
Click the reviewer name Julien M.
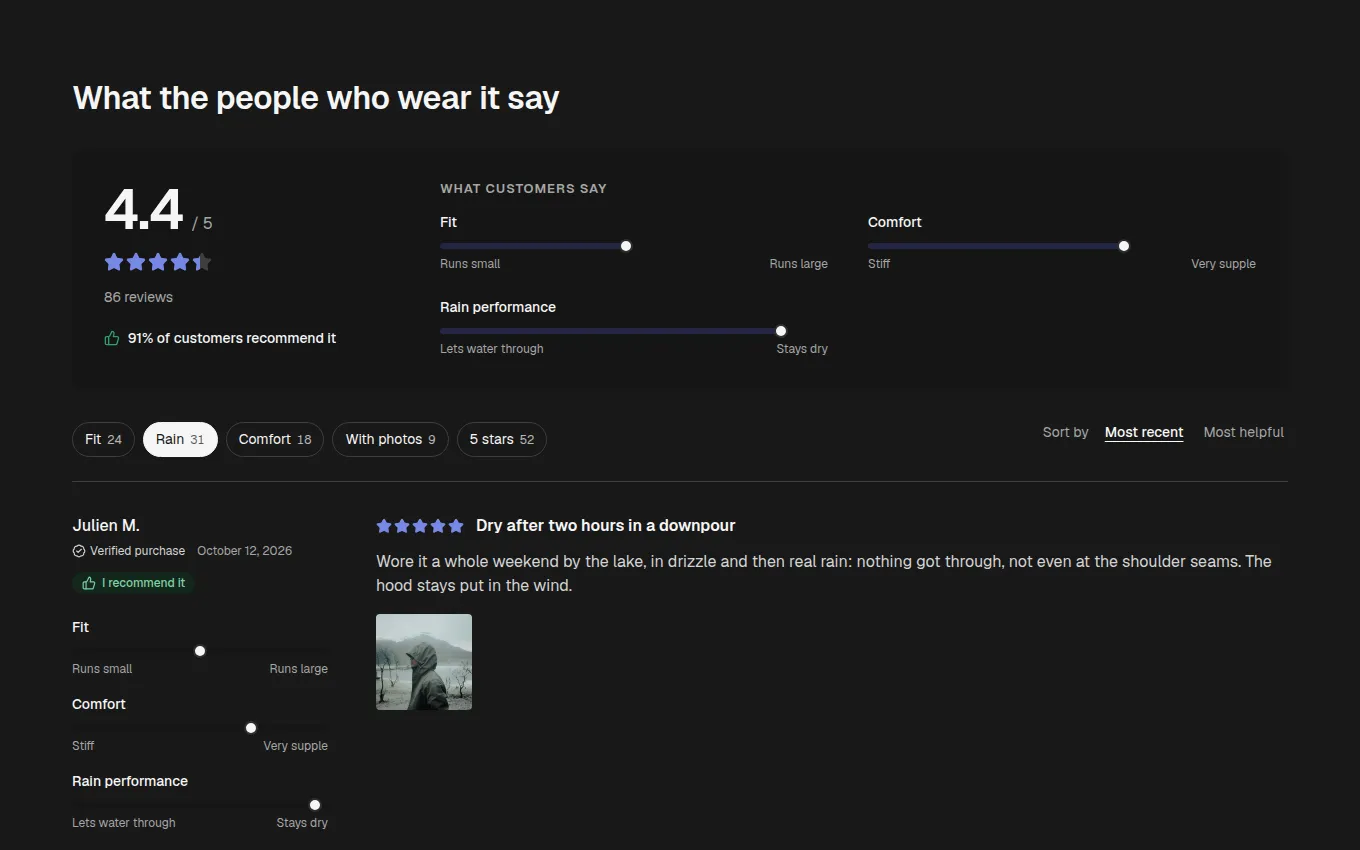pyautogui.click(x=106, y=525)
